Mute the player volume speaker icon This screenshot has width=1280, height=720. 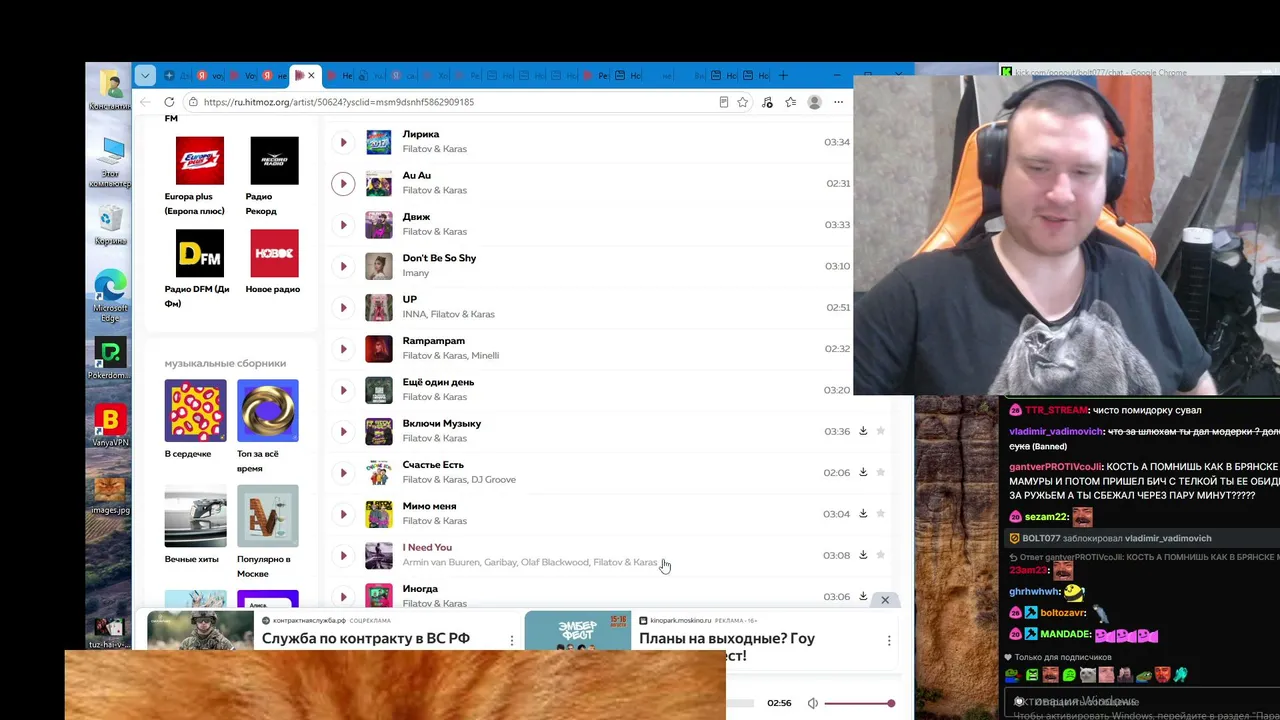(x=813, y=703)
